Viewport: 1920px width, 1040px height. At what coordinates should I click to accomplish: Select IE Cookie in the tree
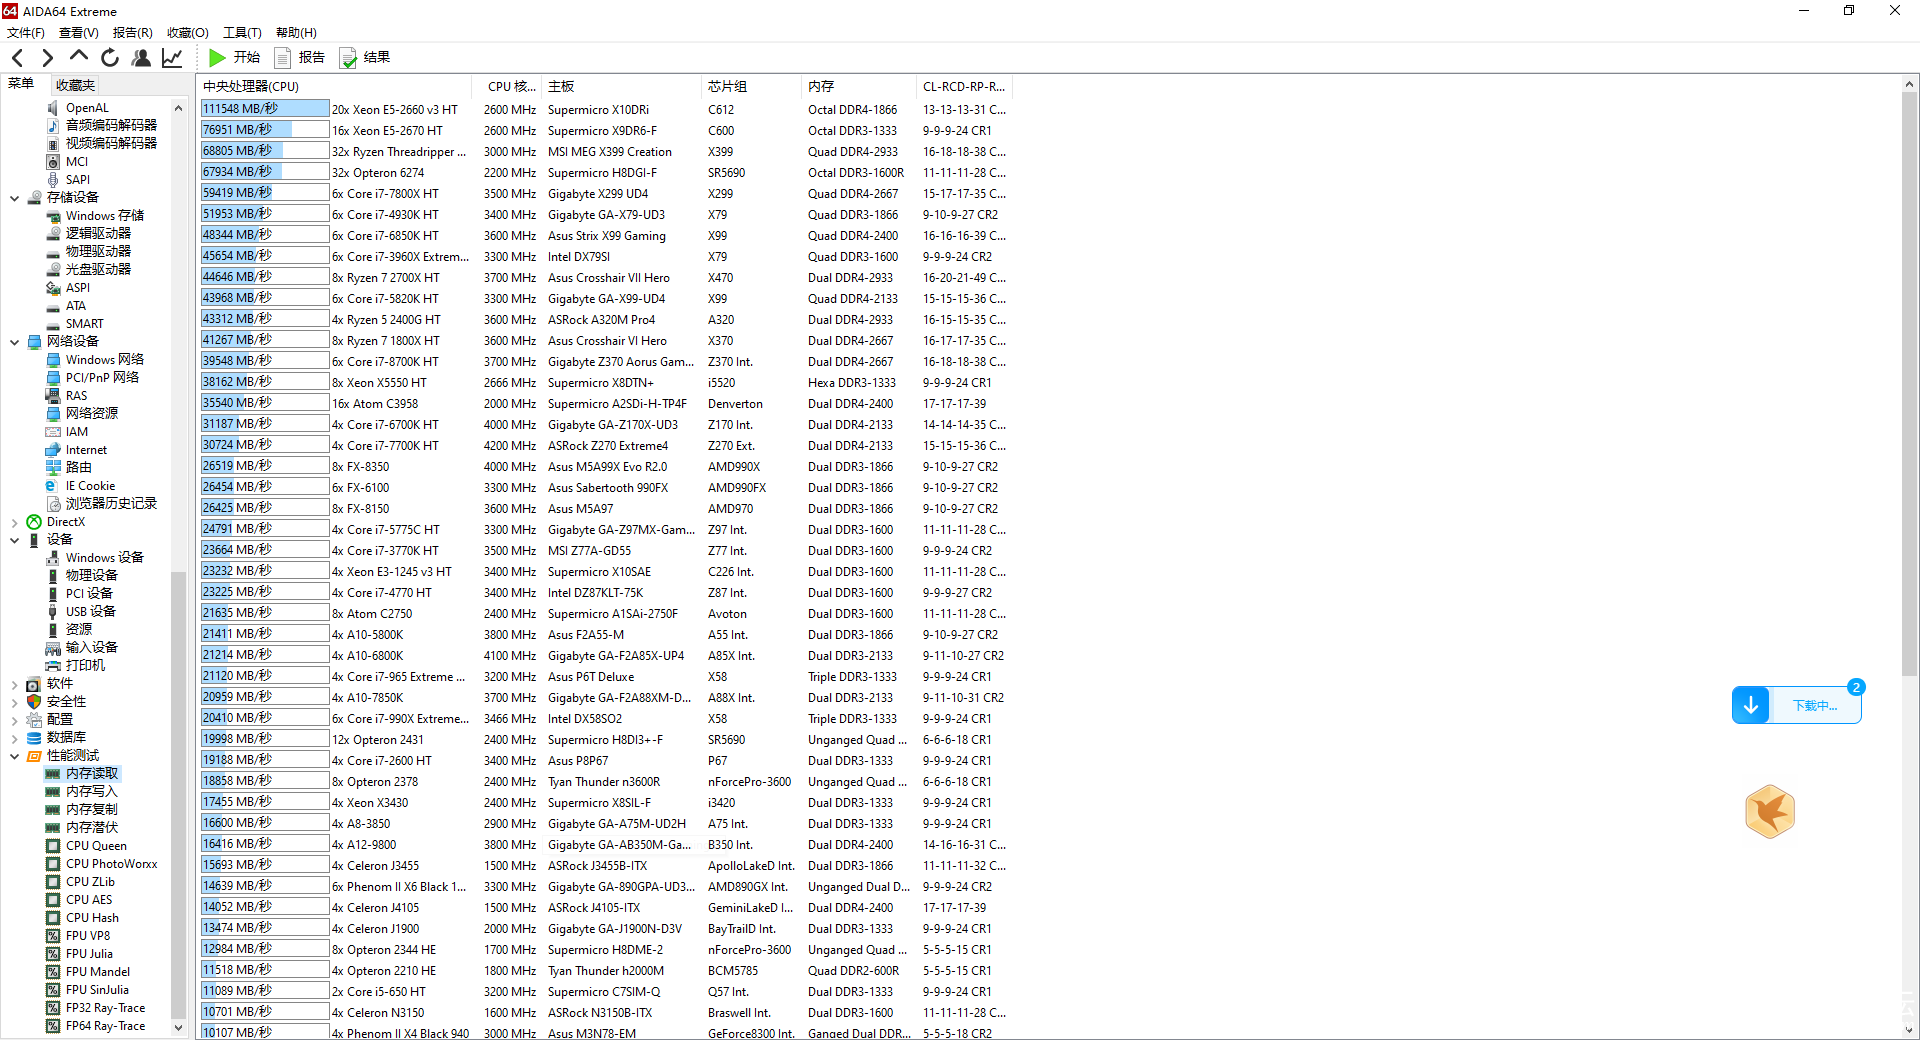(x=90, y=486)
